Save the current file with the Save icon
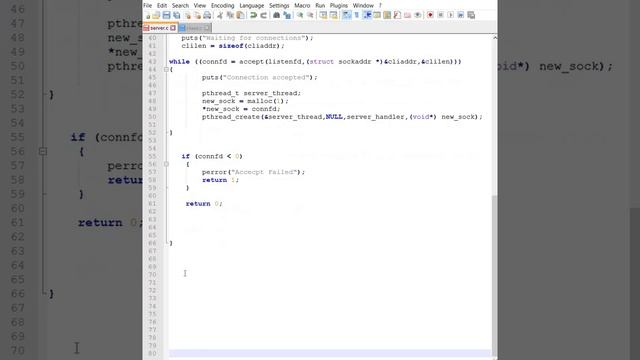The image size is (640, 360). (166, 15)
